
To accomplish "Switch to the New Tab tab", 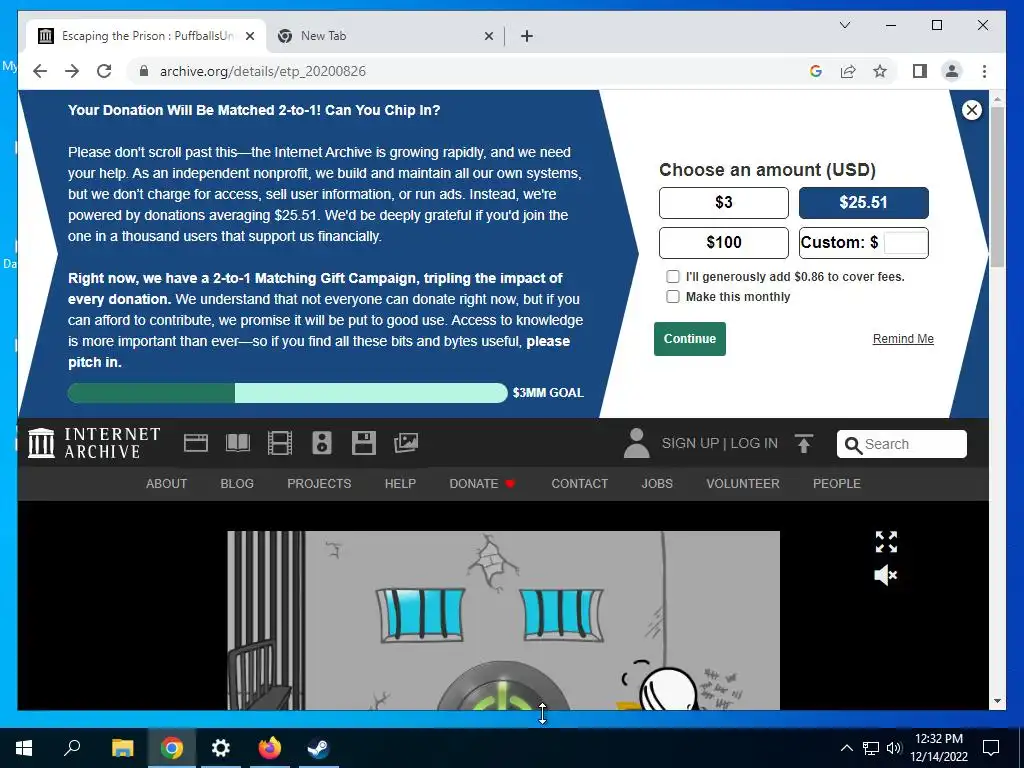I will click(385, 36).
